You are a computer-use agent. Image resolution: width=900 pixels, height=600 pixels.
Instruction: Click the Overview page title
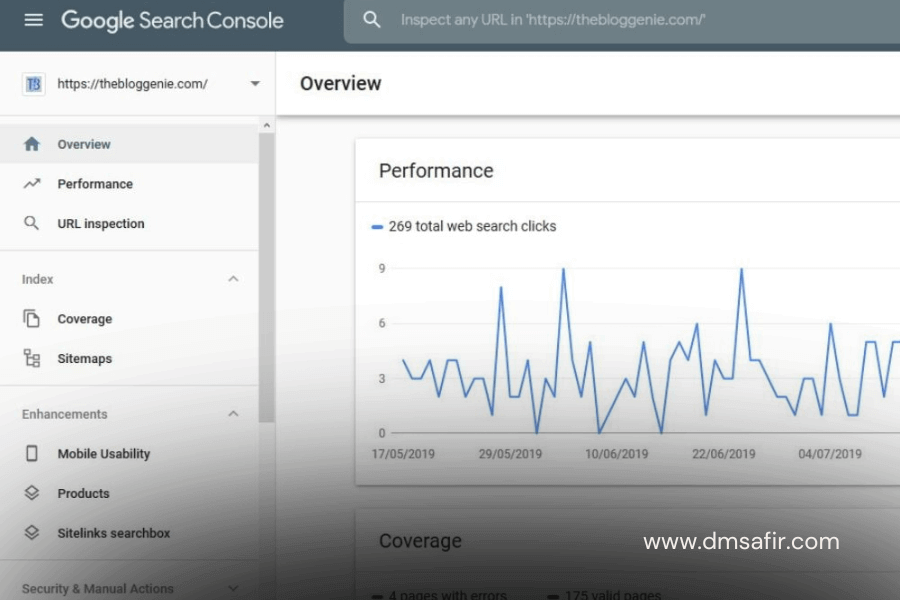click(340, 83)
